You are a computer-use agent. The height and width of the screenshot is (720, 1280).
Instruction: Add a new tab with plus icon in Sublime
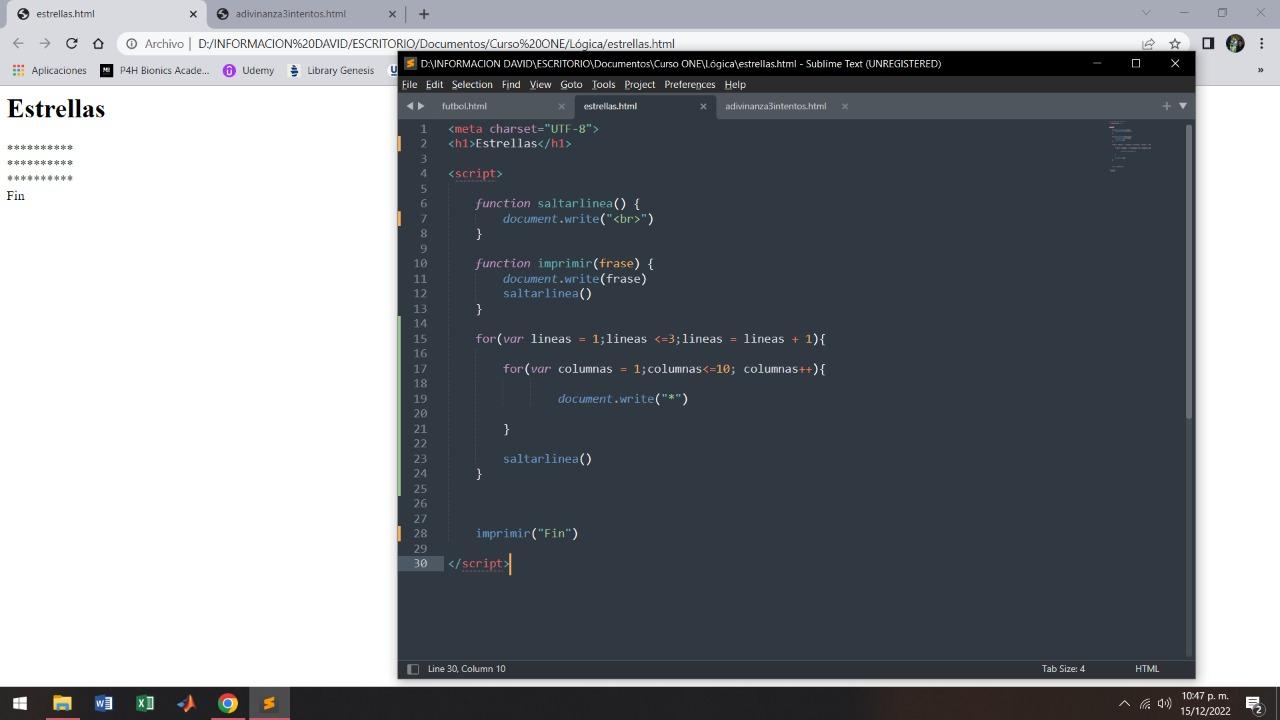(1166, 106)
